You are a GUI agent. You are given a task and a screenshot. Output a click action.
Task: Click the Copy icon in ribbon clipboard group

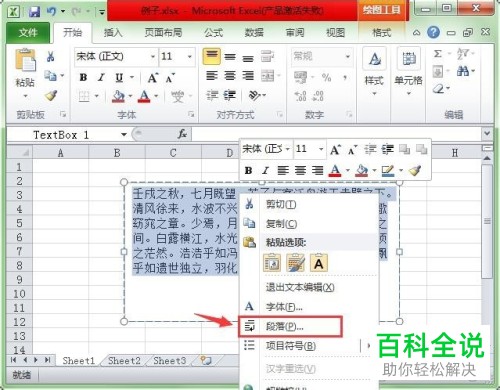point(51,76)
